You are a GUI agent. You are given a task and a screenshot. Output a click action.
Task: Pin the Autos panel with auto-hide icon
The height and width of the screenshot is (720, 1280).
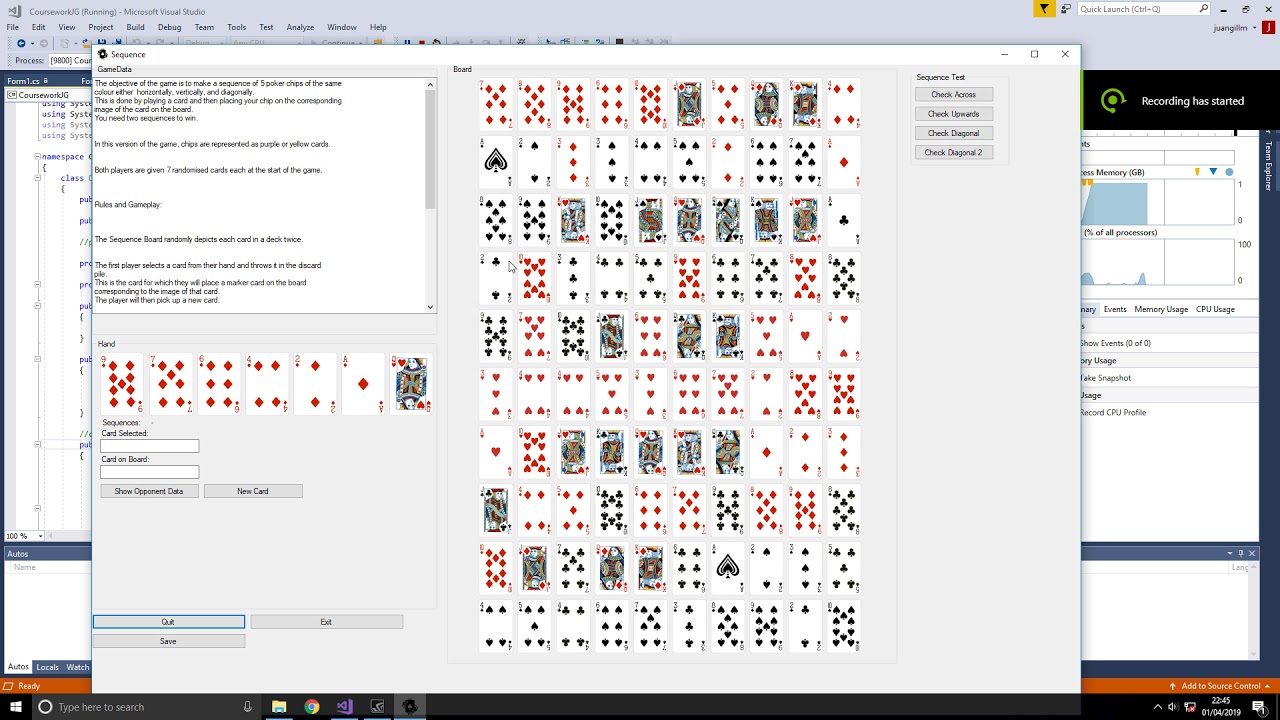pyautogui.click(x=1241, y=553)
